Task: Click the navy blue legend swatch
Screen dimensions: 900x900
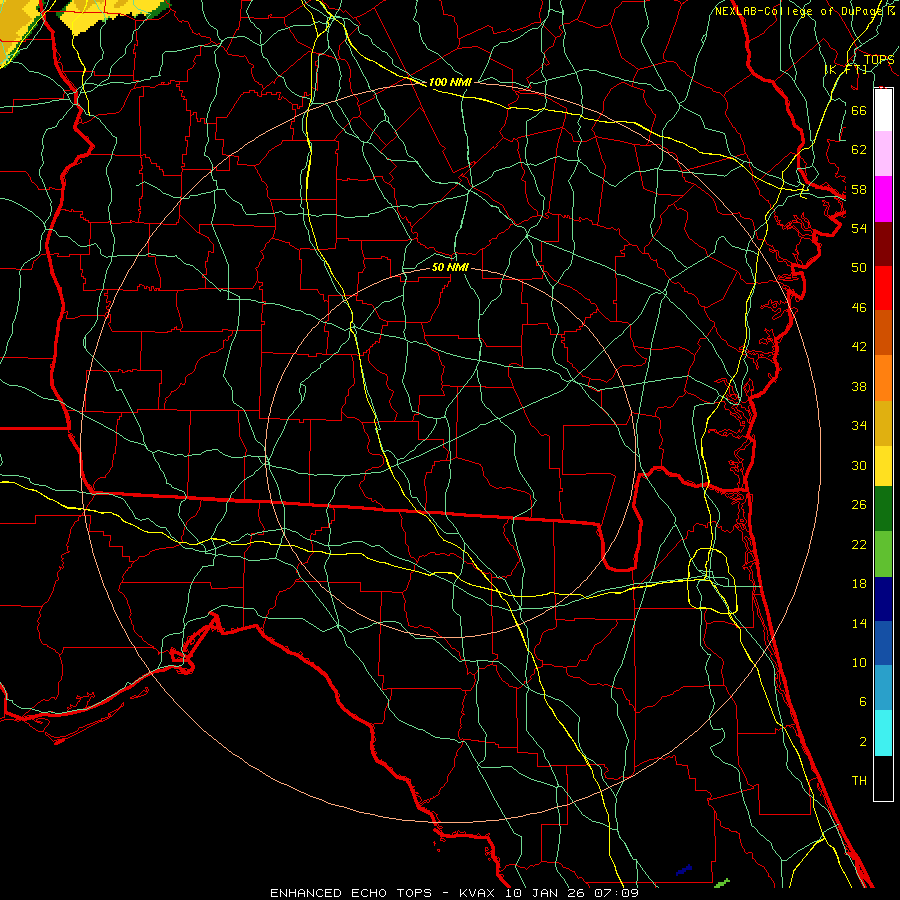Action: [883, 599]
